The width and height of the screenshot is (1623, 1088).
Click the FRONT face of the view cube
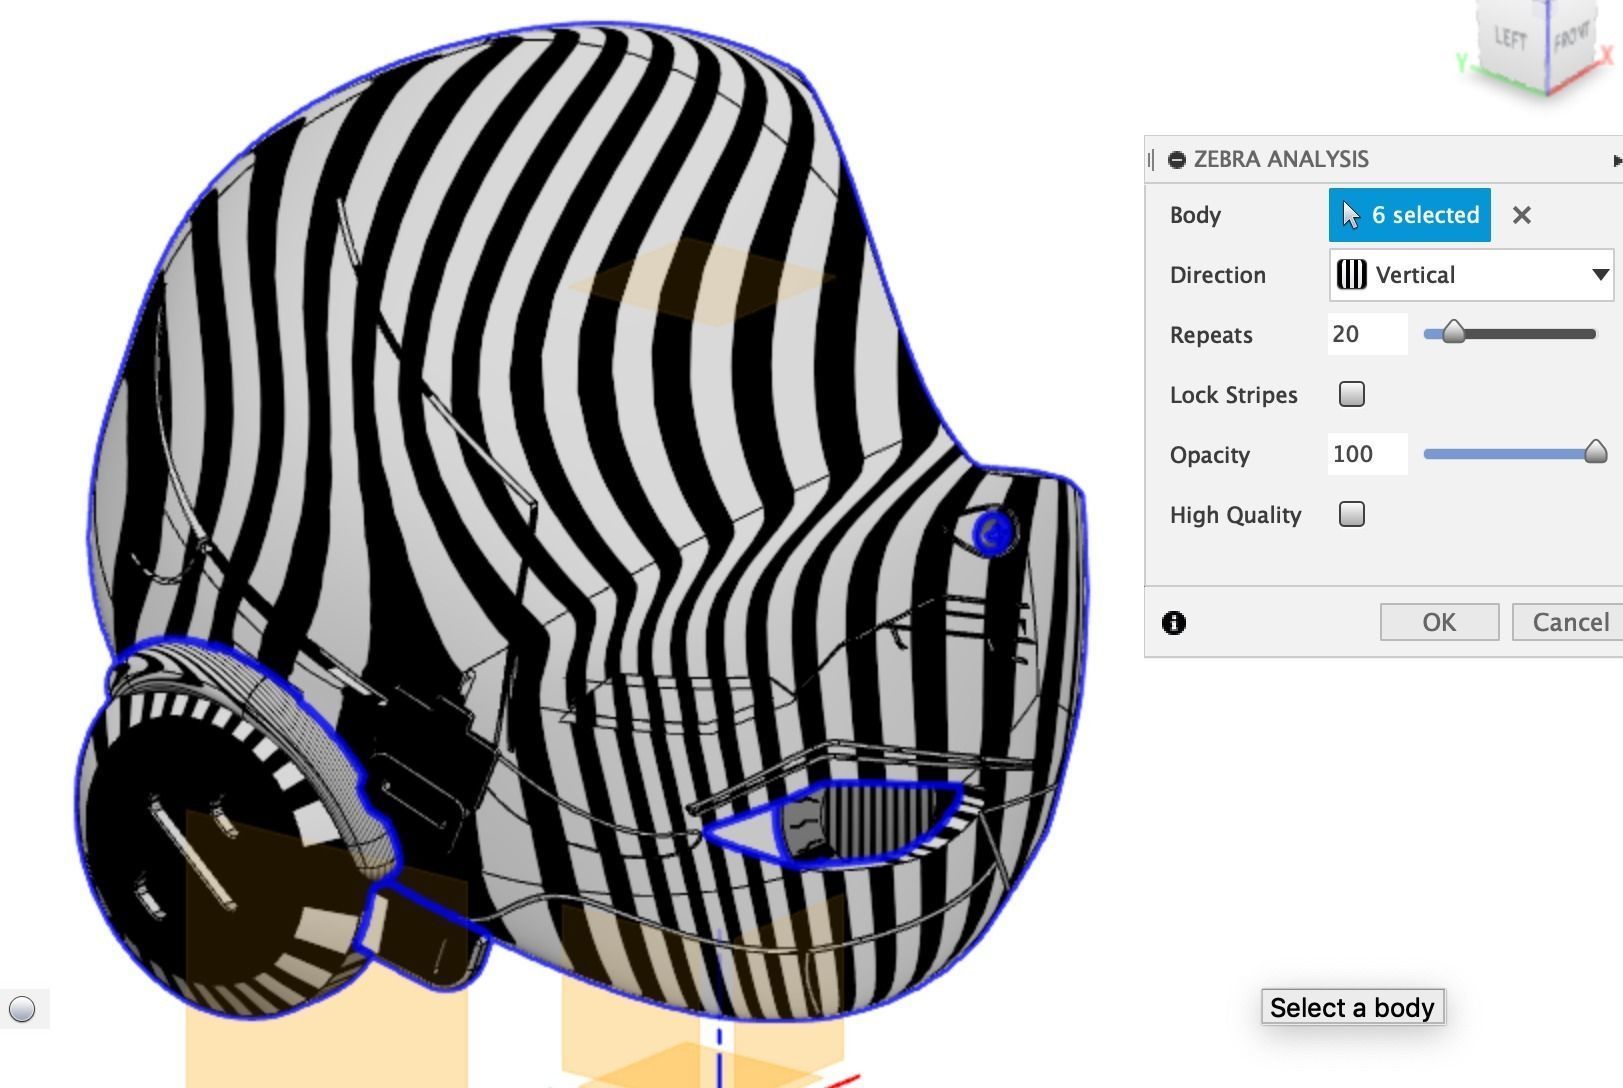(x=1572, y=40)
